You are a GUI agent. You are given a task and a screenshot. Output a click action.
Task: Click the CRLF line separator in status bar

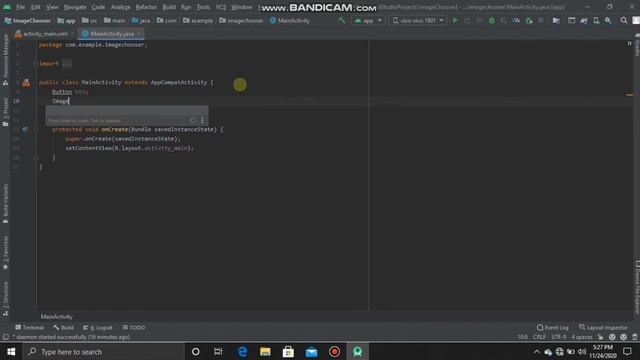point(539,337)
